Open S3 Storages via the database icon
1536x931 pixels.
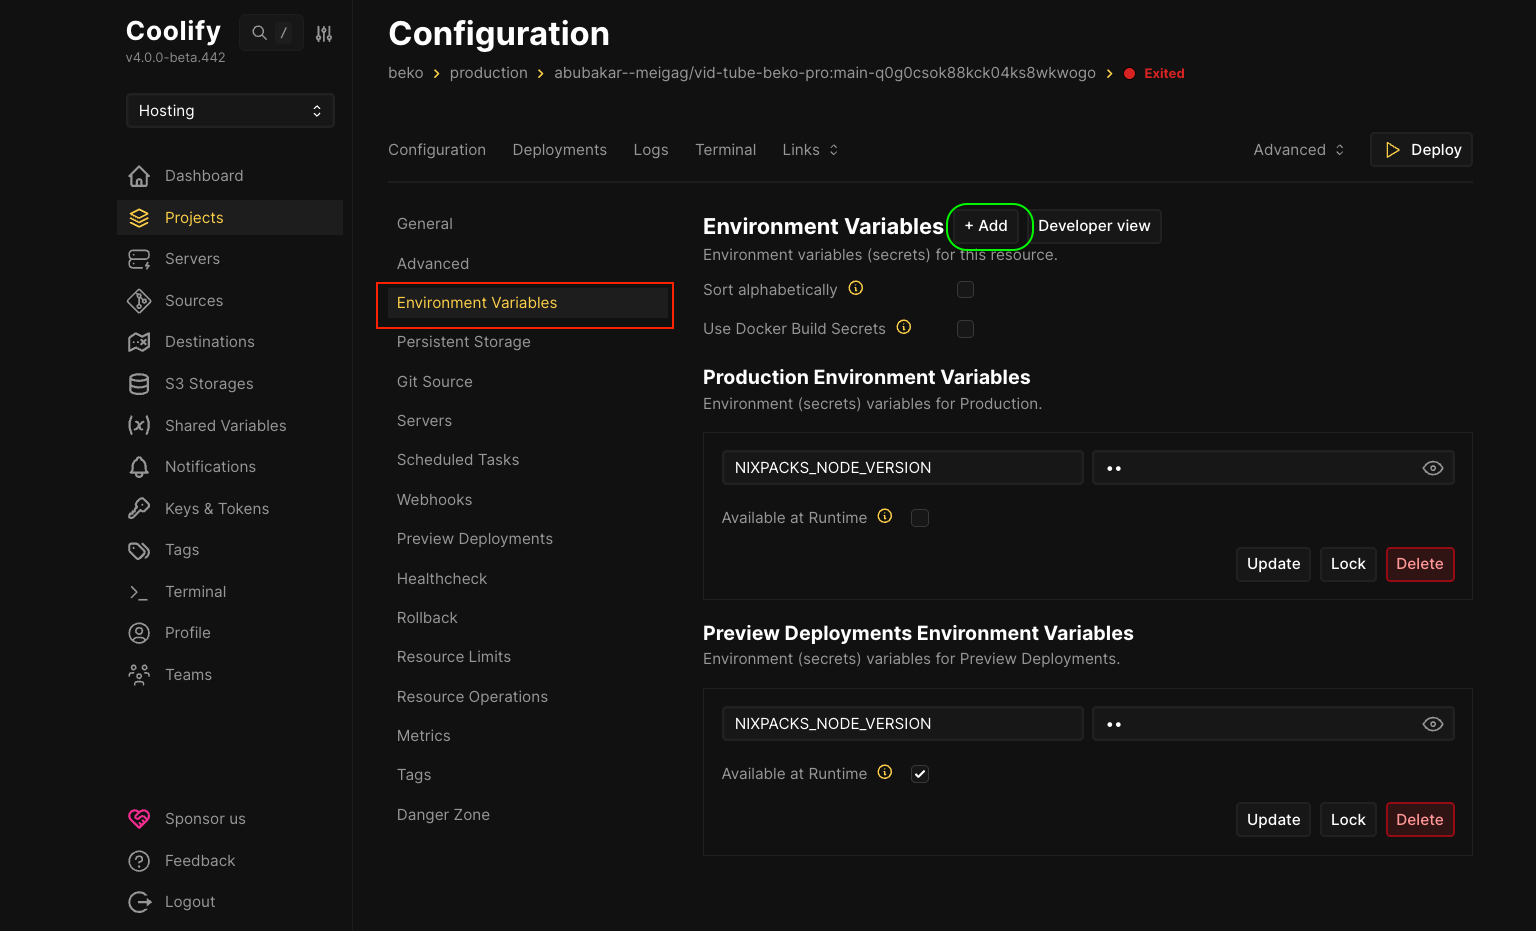click(x=139, y=383)
